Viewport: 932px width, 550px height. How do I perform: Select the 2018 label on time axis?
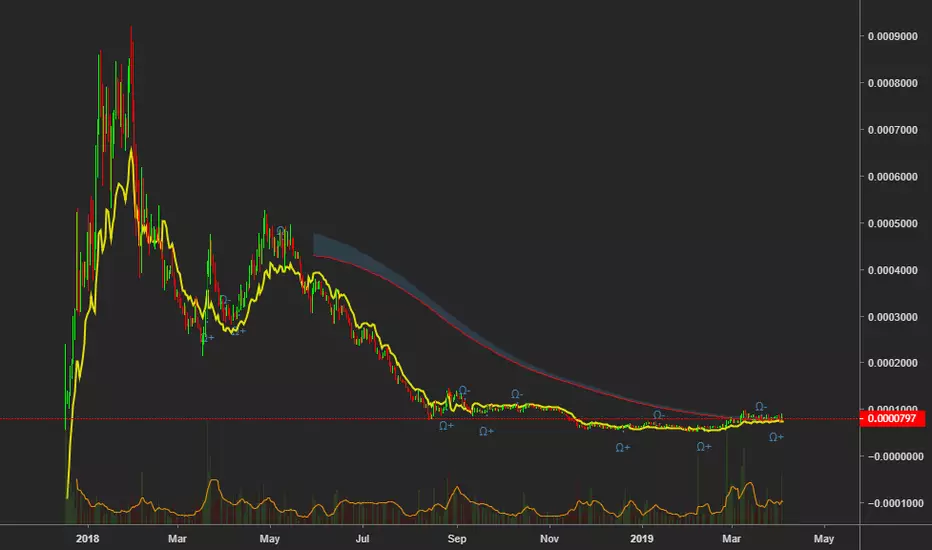(87, 539)
